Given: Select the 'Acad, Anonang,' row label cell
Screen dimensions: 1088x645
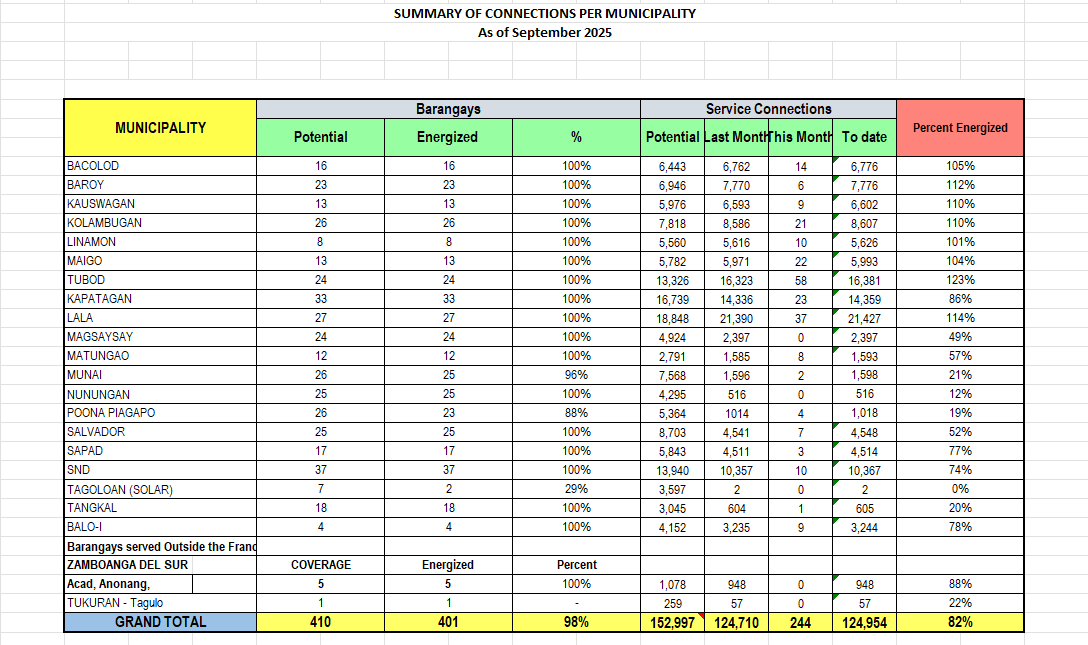Looking at the screenshot, I should coord(160,584).
